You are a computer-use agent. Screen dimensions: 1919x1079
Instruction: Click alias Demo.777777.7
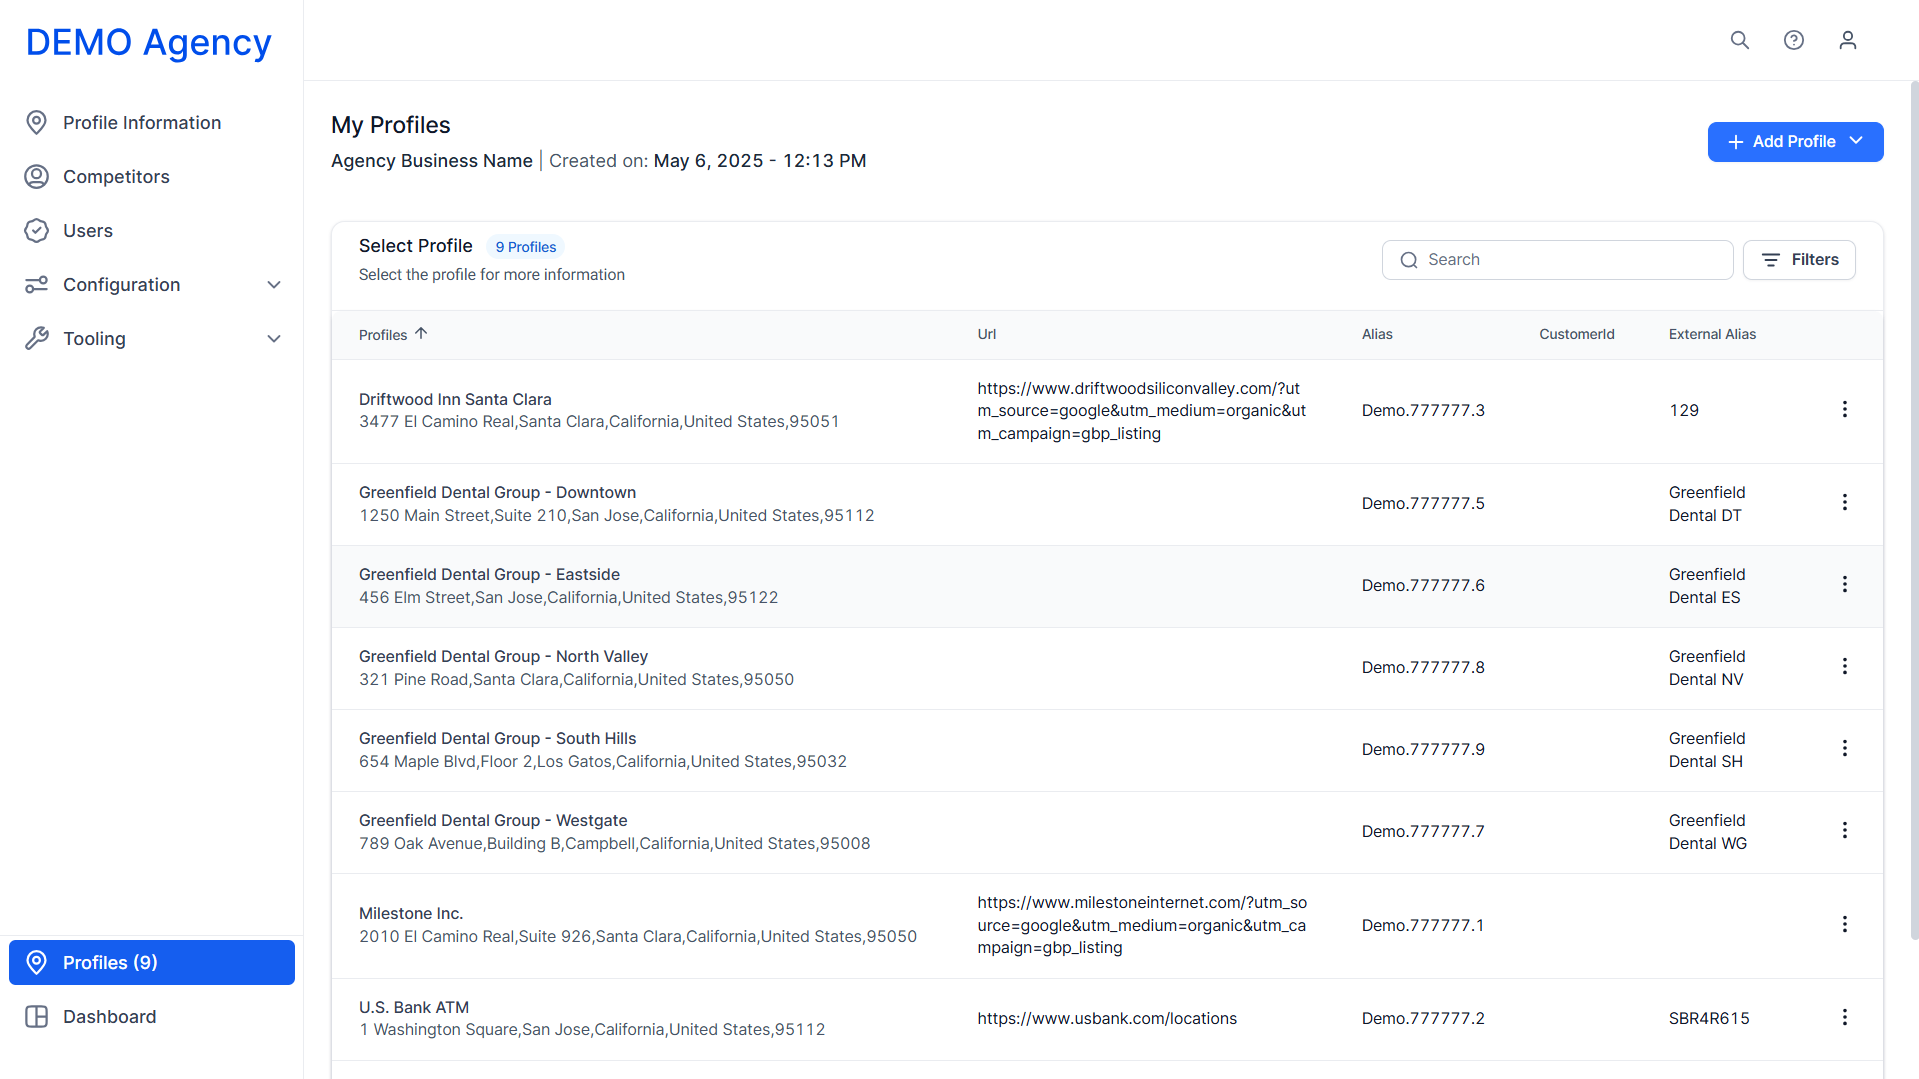click(x=1423, y=831)
